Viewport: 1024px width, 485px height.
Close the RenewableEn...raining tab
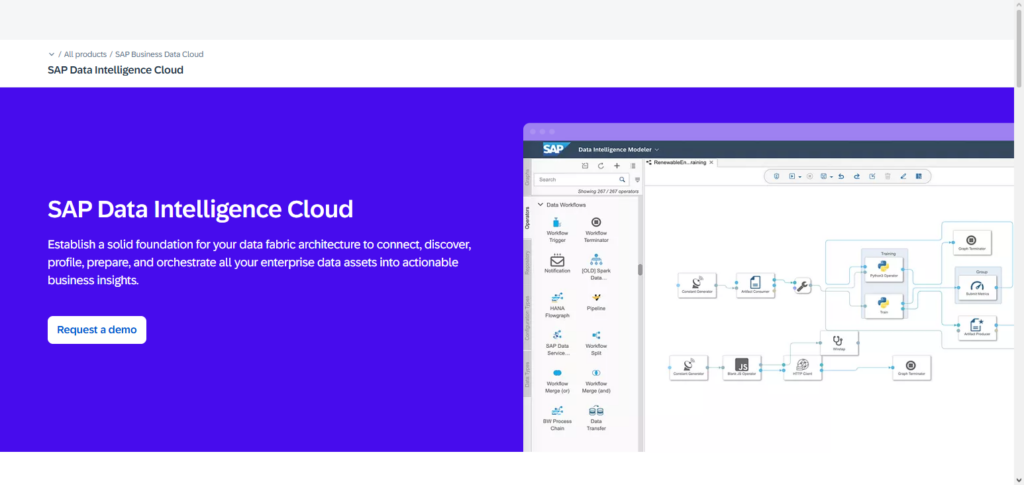point(711,162)
